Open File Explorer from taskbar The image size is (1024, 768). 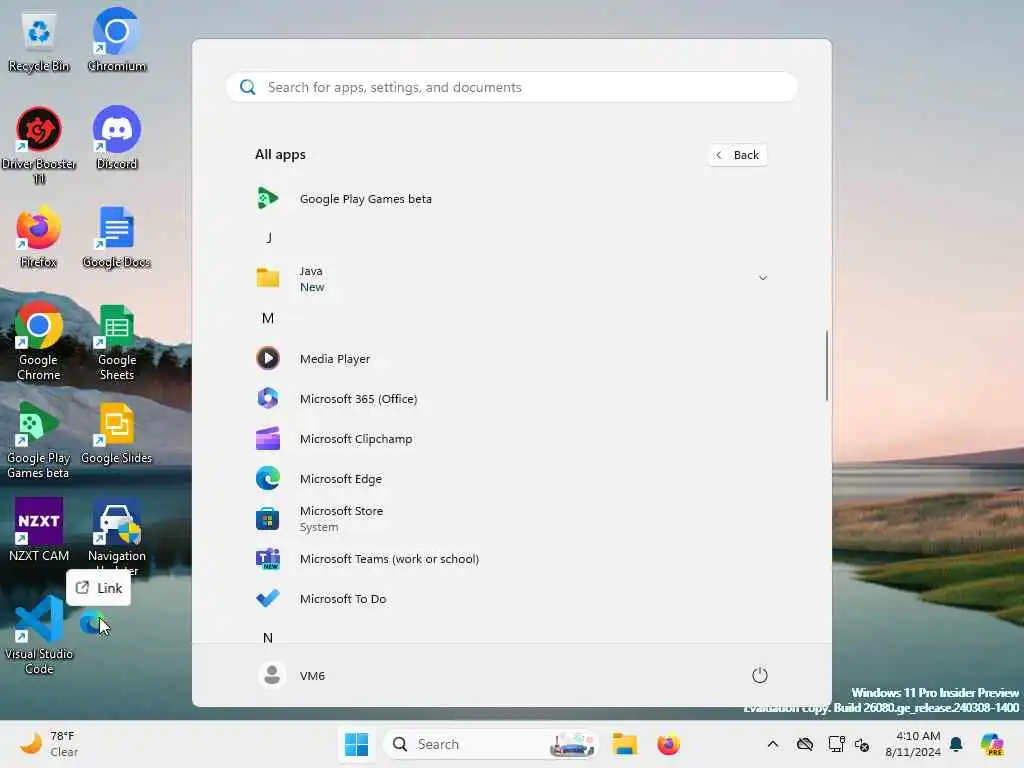[624, 744]
